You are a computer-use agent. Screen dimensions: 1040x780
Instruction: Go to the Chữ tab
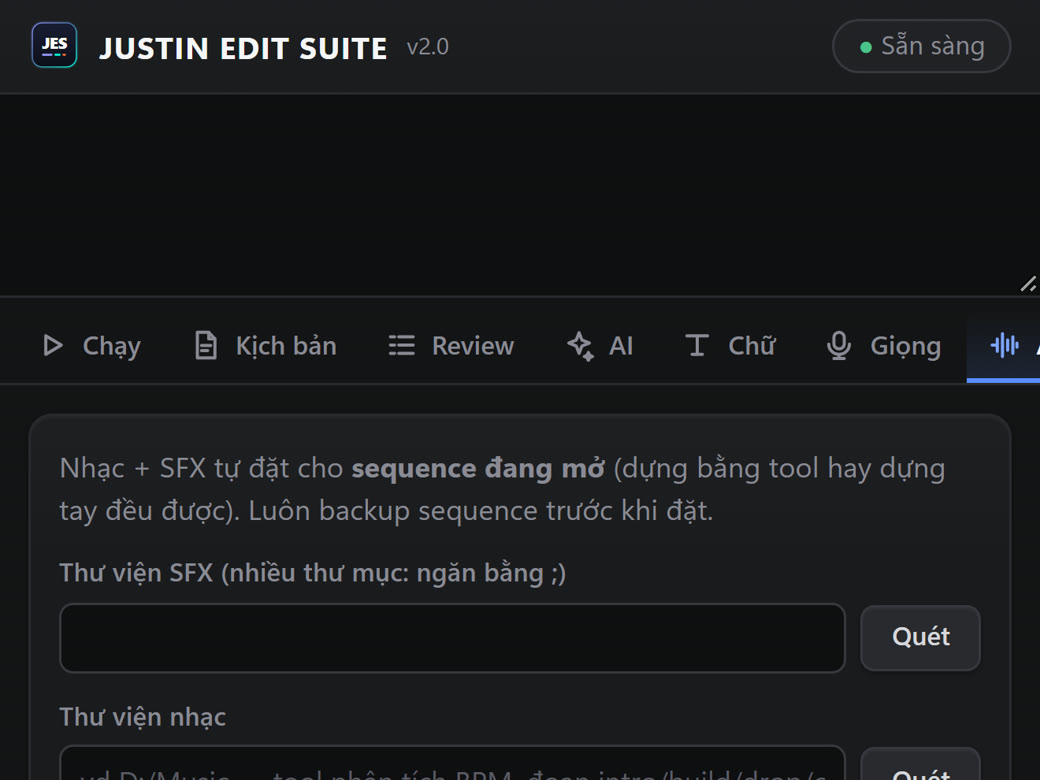[730, 346]
